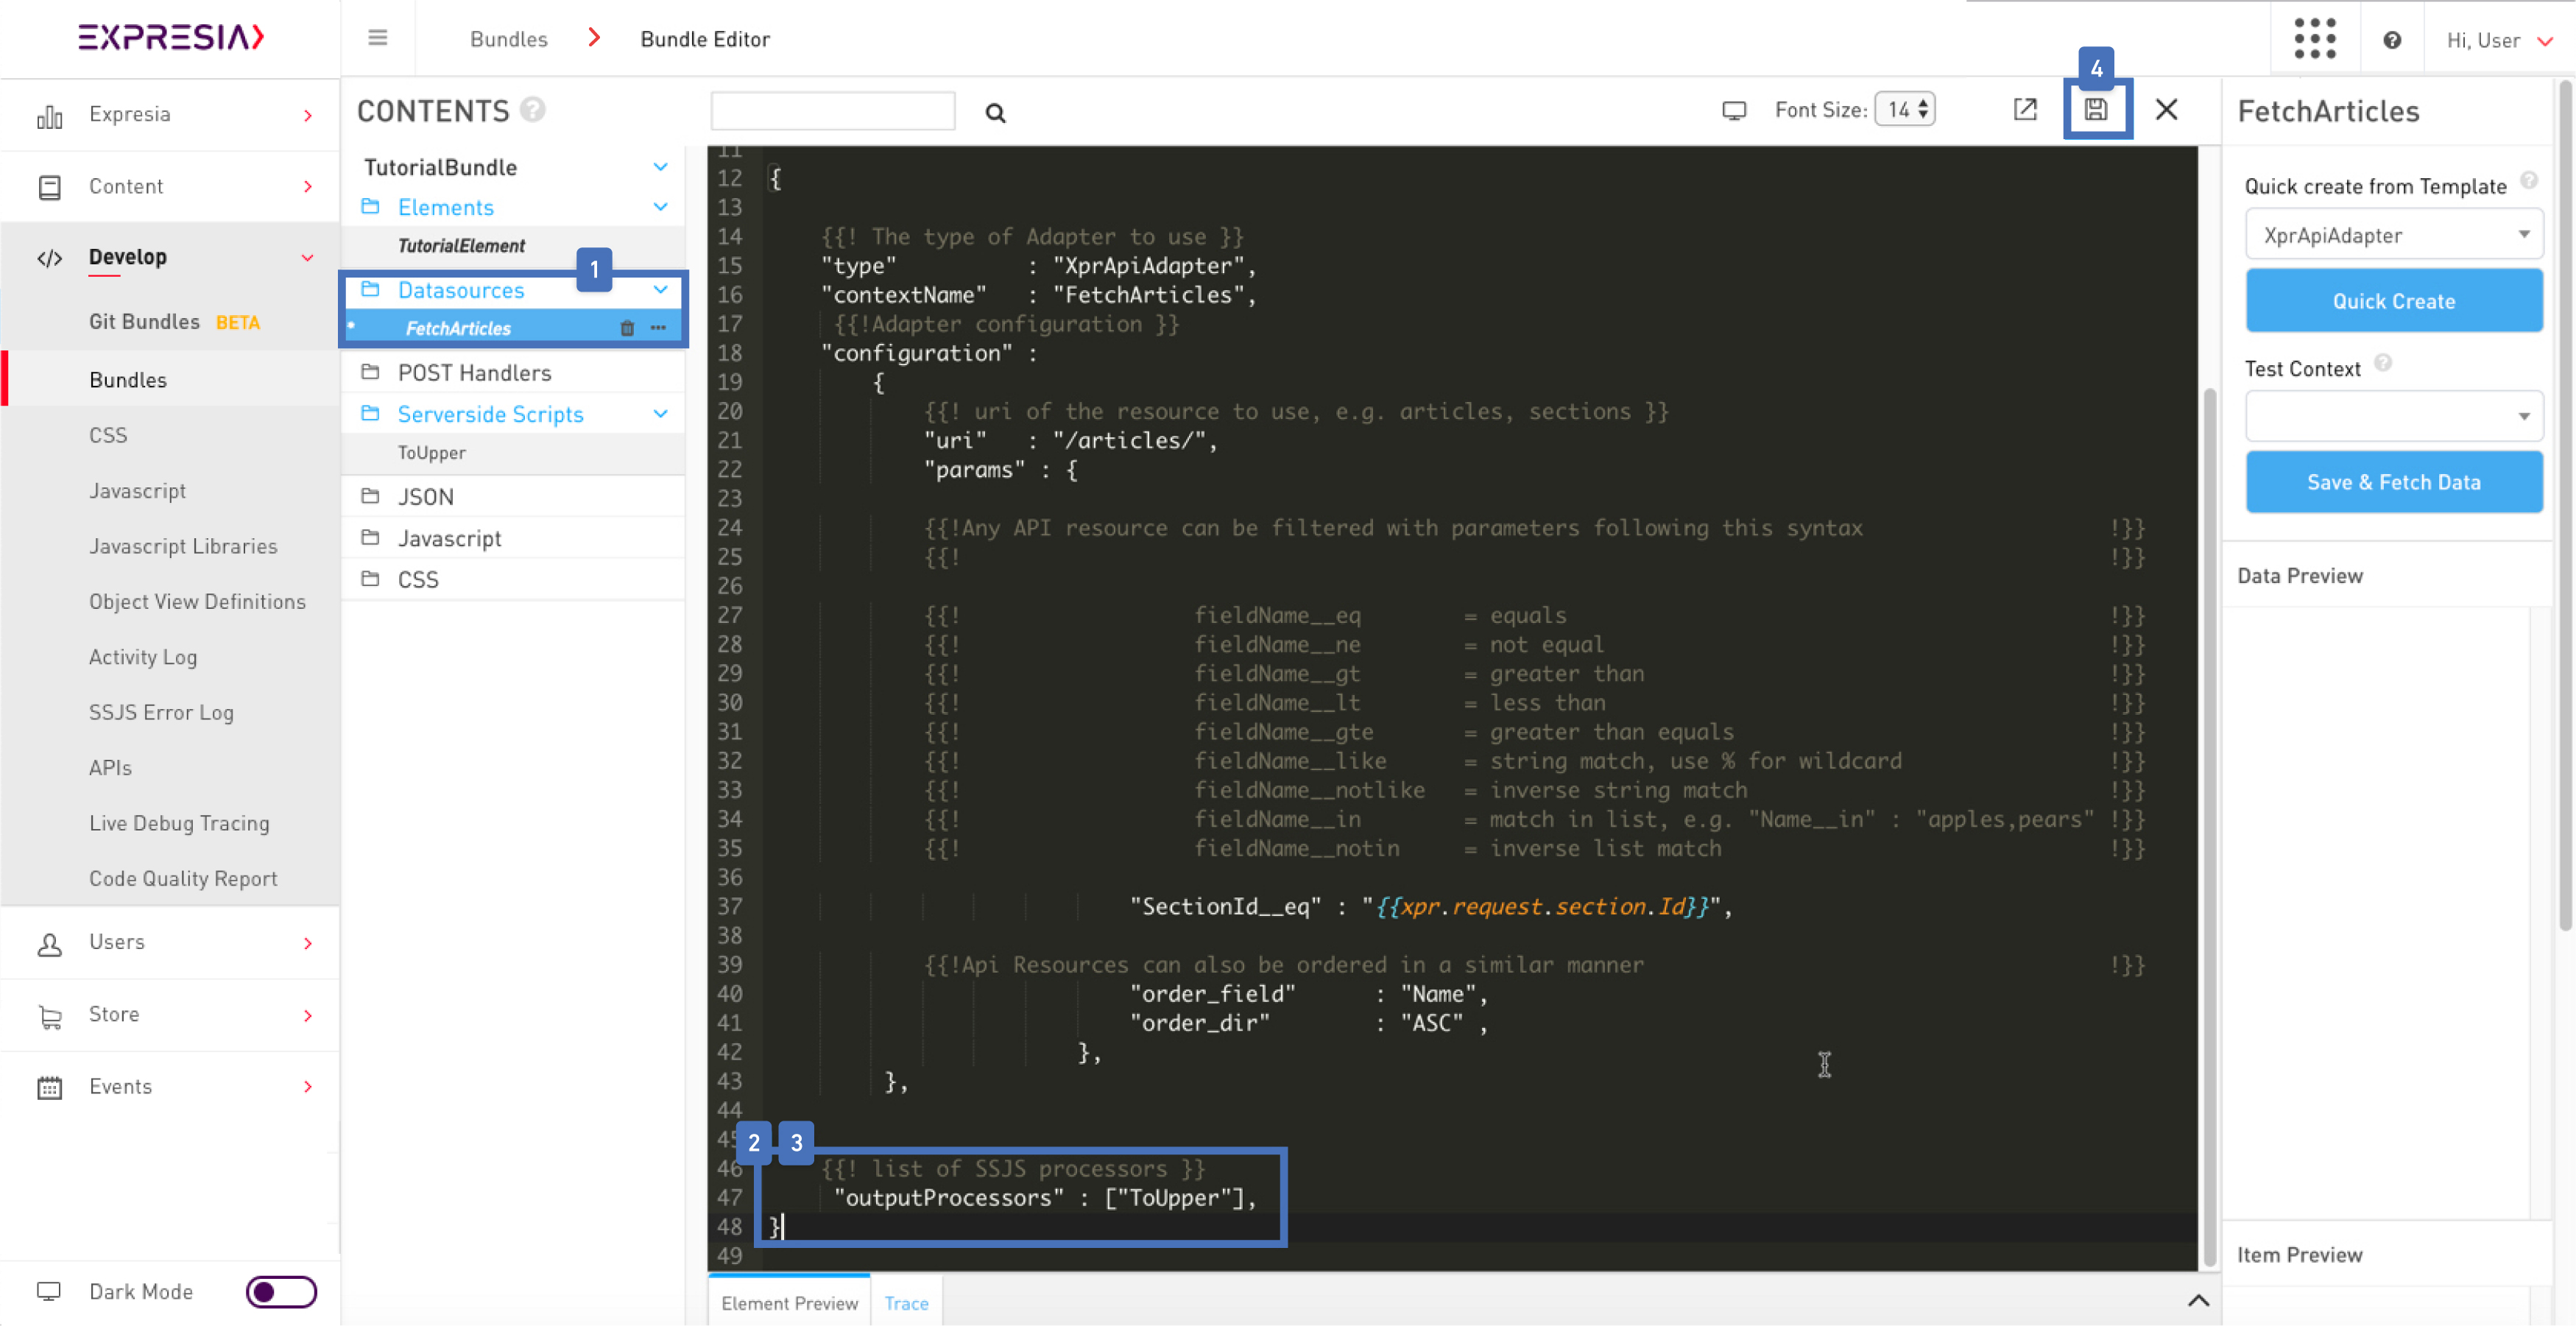
Task: Click the contents search input field
Action: coord(832,111)
